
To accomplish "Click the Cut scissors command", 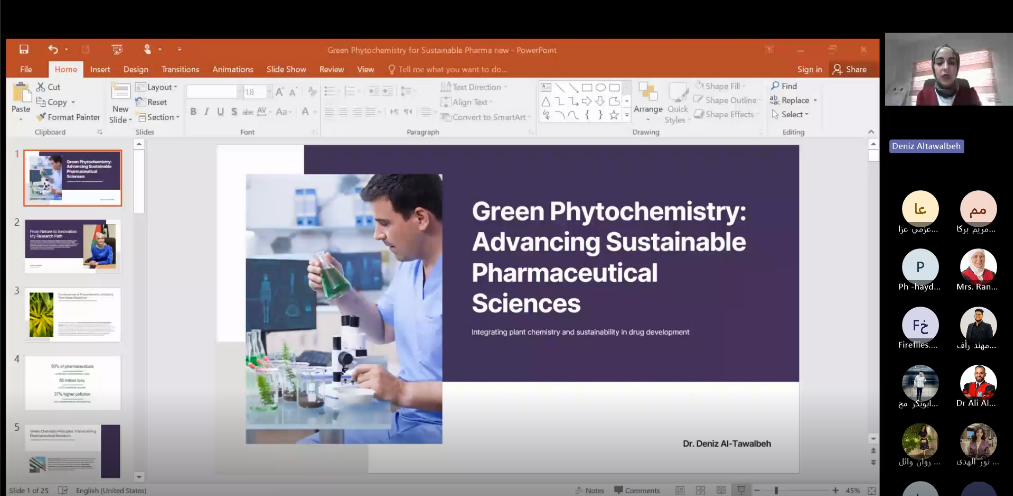I will [47, 87].
